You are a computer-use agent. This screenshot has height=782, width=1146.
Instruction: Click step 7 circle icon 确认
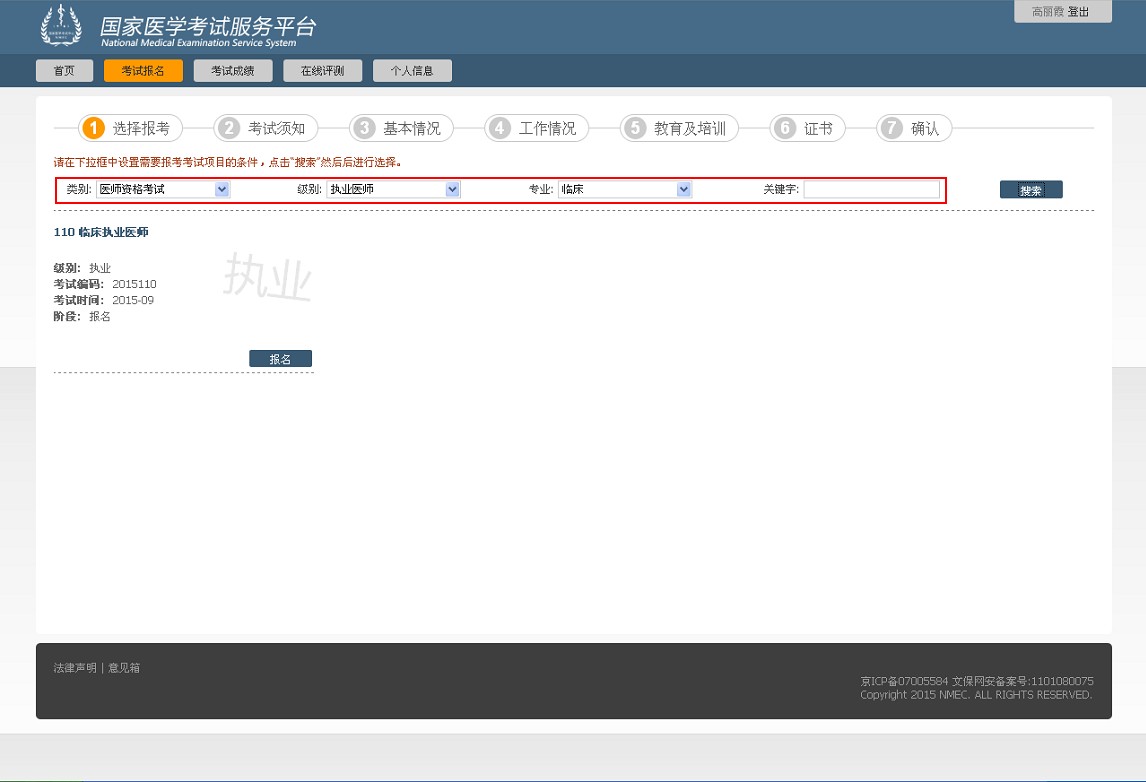[x=891, y=128]
